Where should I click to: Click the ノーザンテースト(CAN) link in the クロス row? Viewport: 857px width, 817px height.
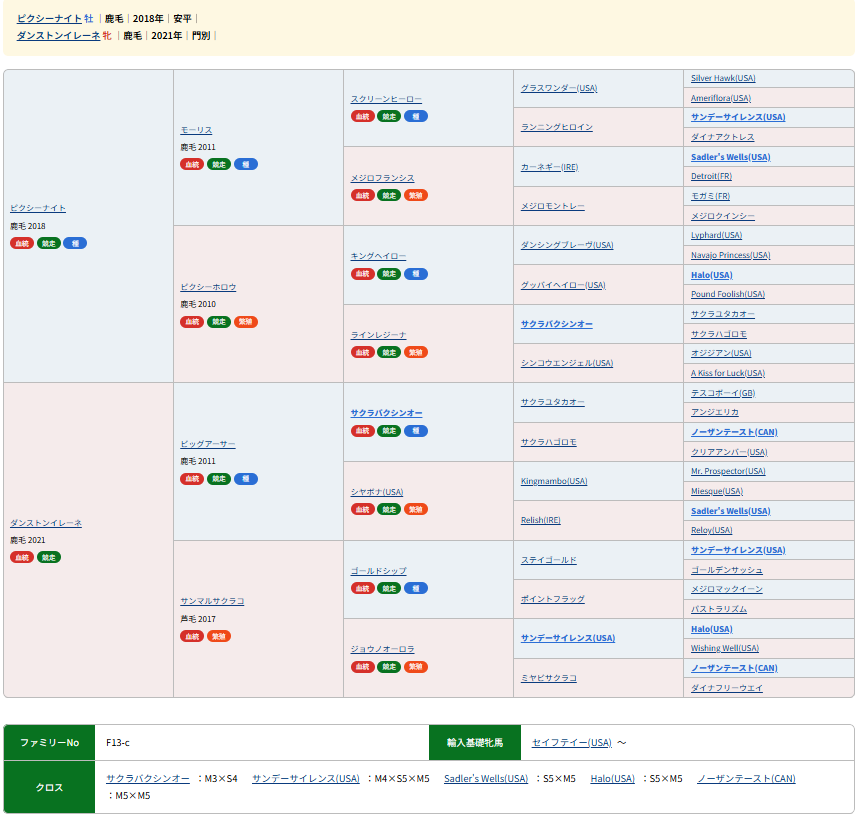coord(746,778)
